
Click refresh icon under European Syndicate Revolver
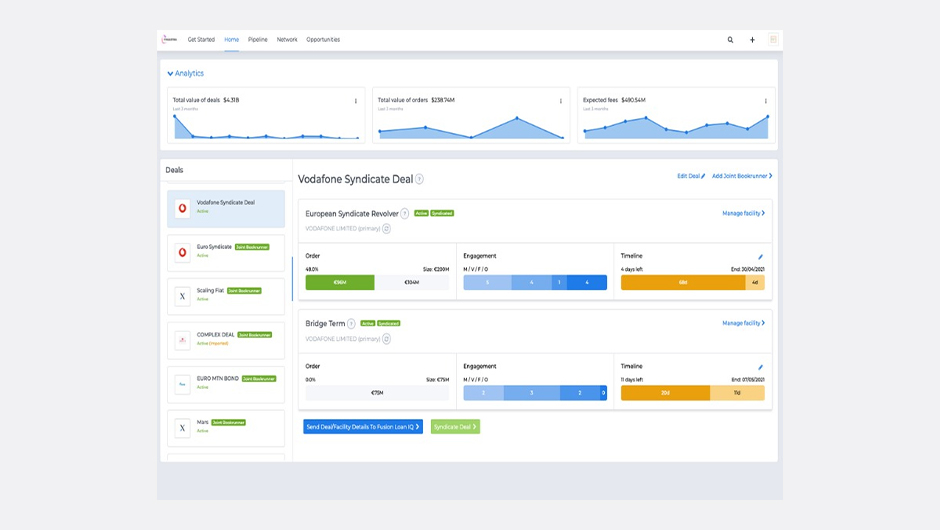click(387, 228)
